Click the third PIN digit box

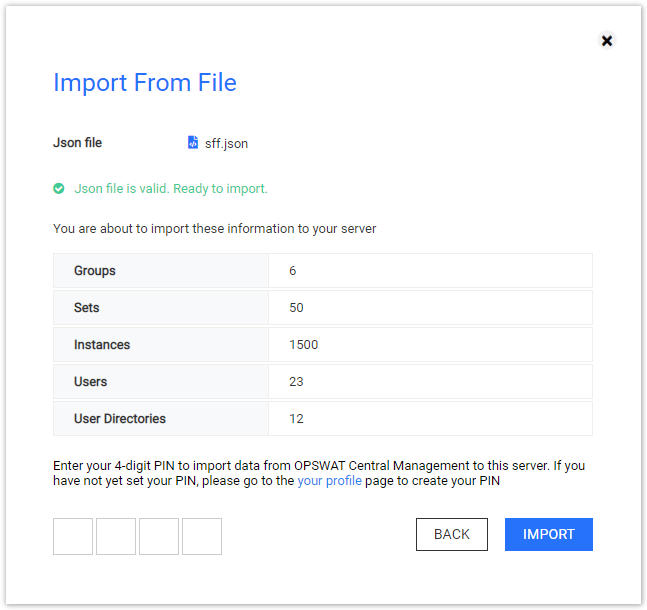point(159,536)
